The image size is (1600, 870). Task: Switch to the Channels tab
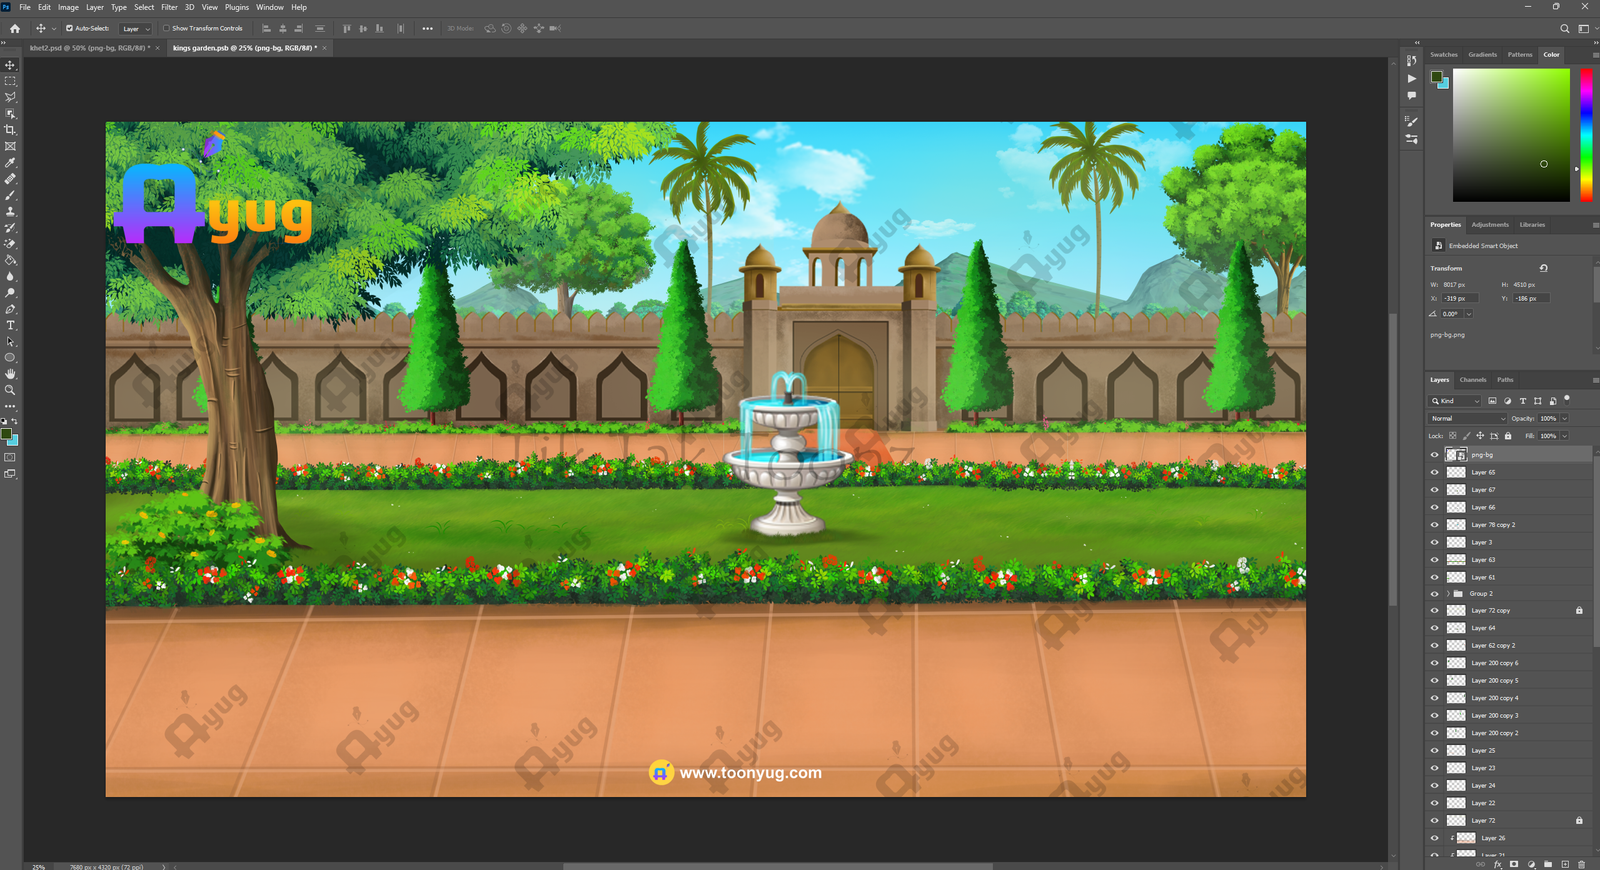point(1472,380)
